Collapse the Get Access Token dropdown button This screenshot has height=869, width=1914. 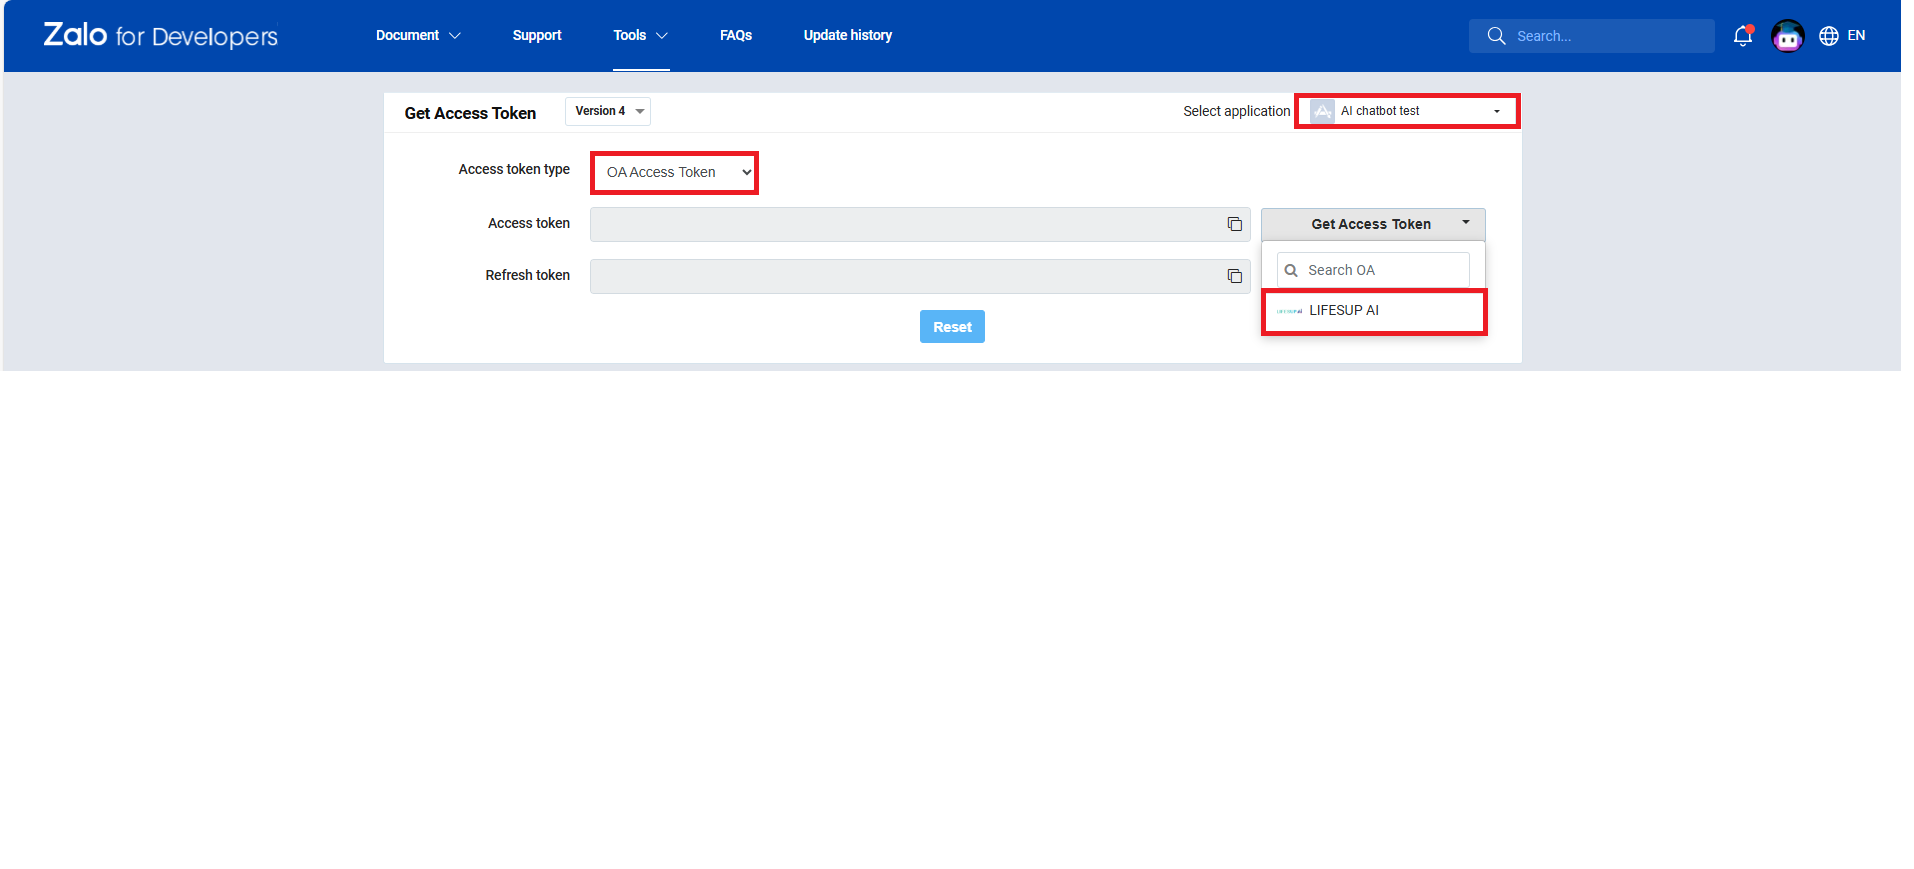pos(1372,224)
